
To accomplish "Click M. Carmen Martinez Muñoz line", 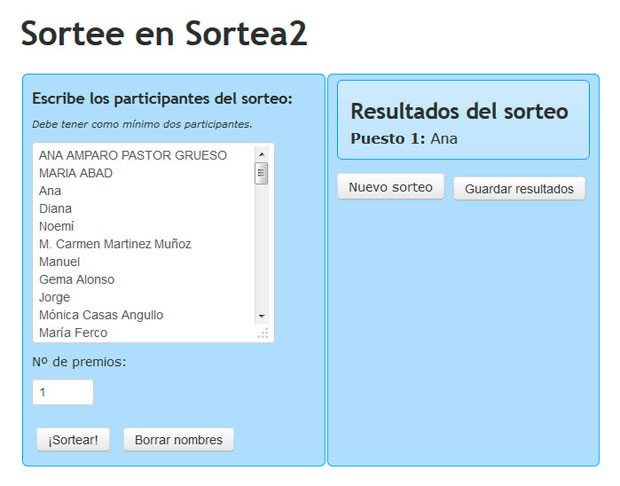I will click(115, 244).
